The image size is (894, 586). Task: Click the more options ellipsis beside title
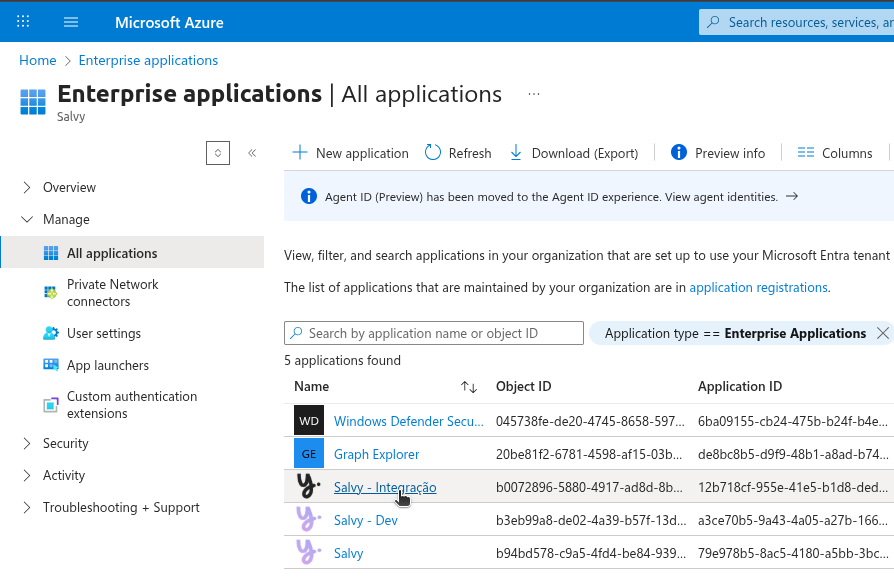[534, 94]
